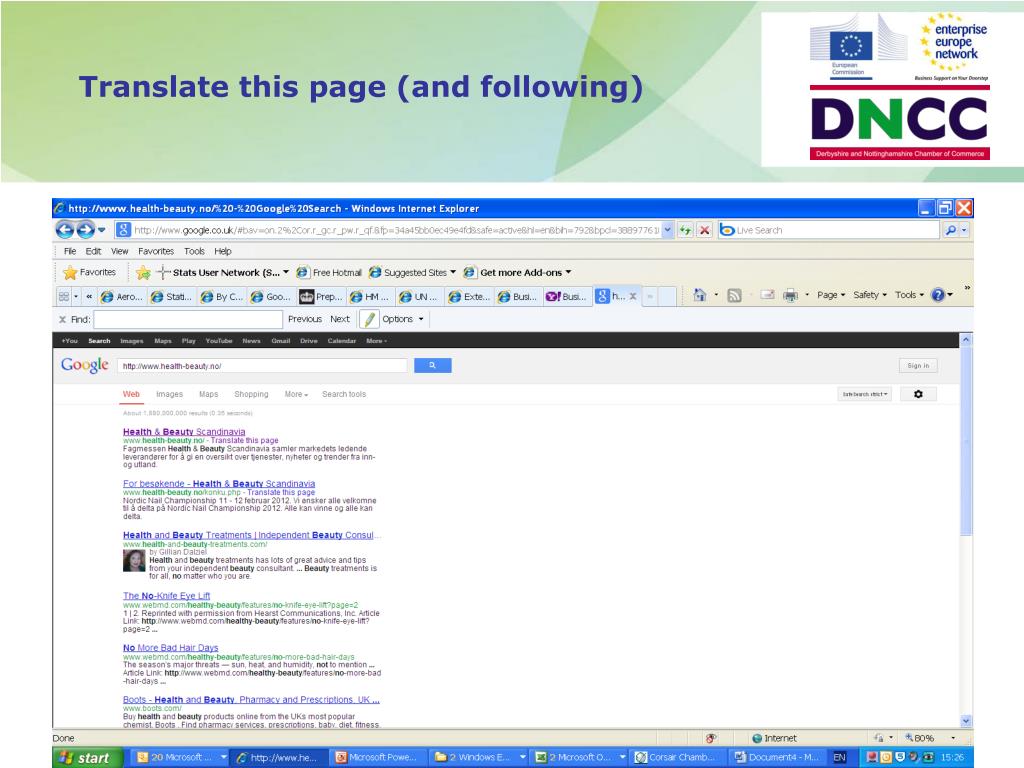Open Find bar Options dropdown
The width and height of the screenshot is (1024, 768).
pyautogui.click(x=402, y=319)
